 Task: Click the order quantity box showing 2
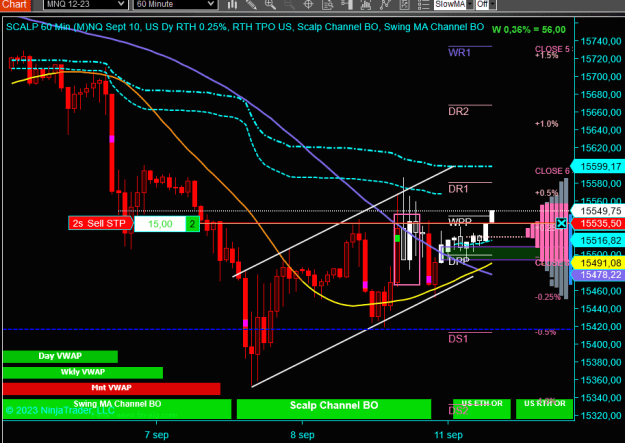point(192,224)
